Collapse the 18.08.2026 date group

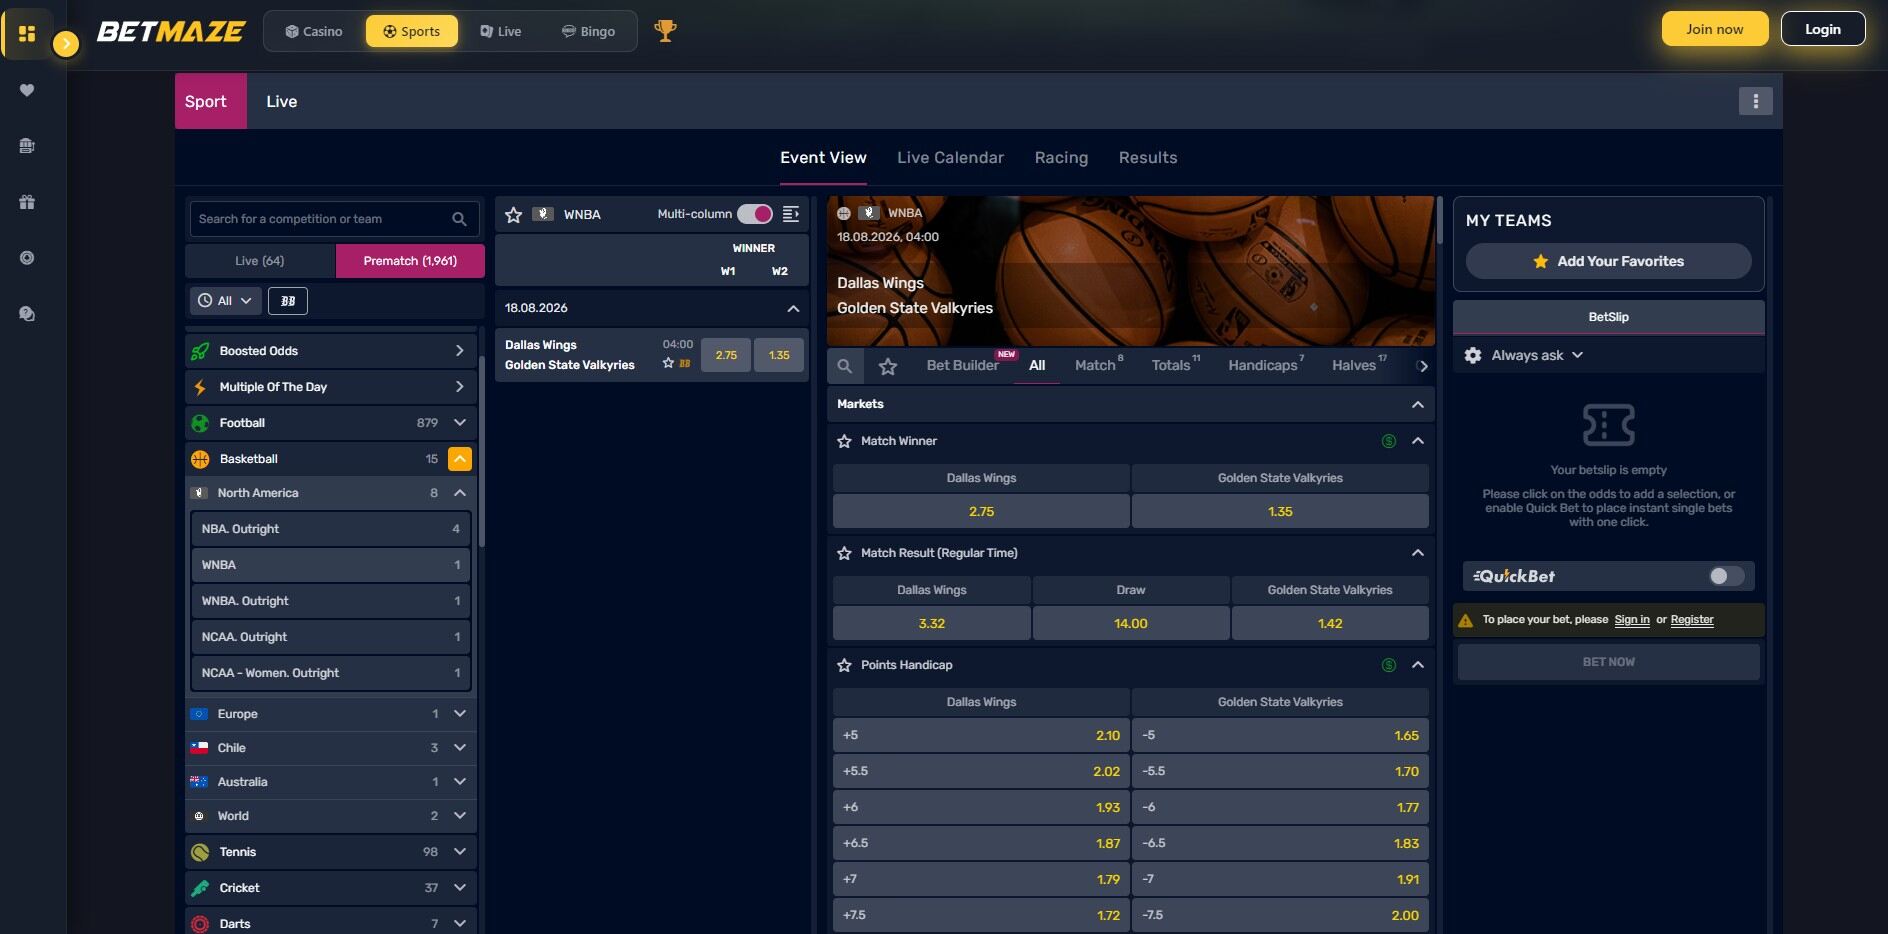point(793,308)
